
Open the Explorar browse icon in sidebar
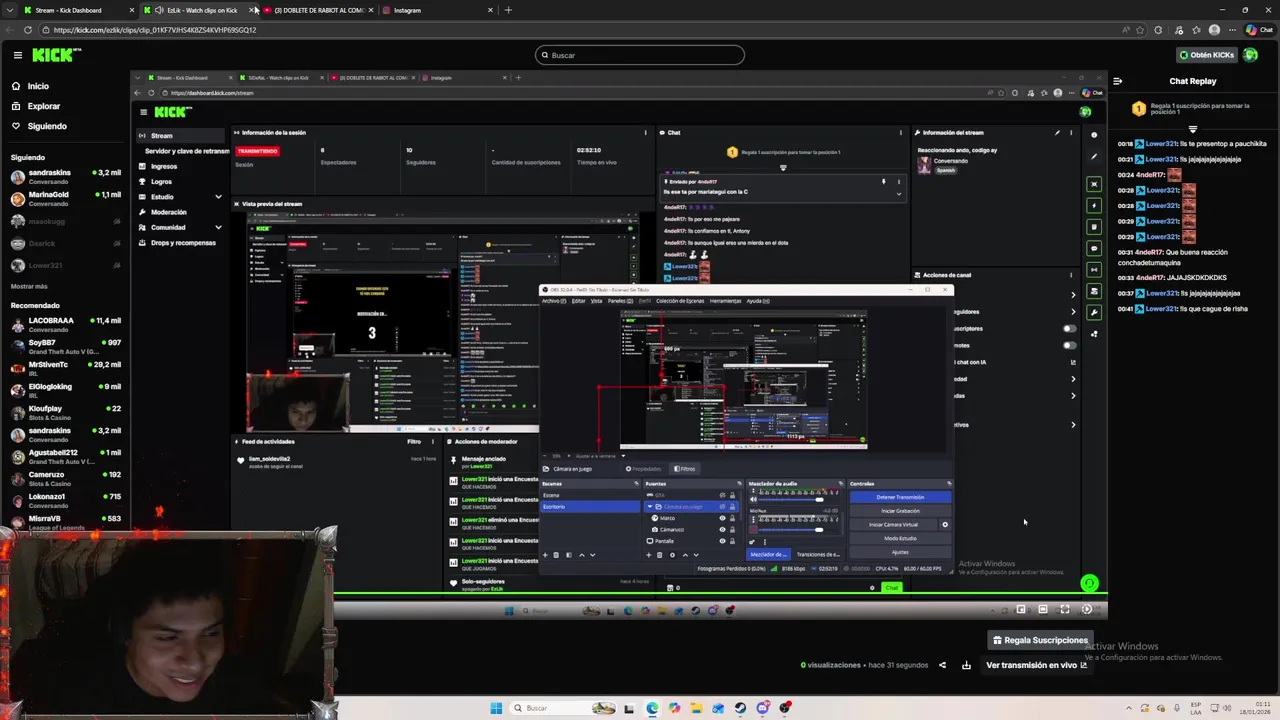click(x=16, y=106)
